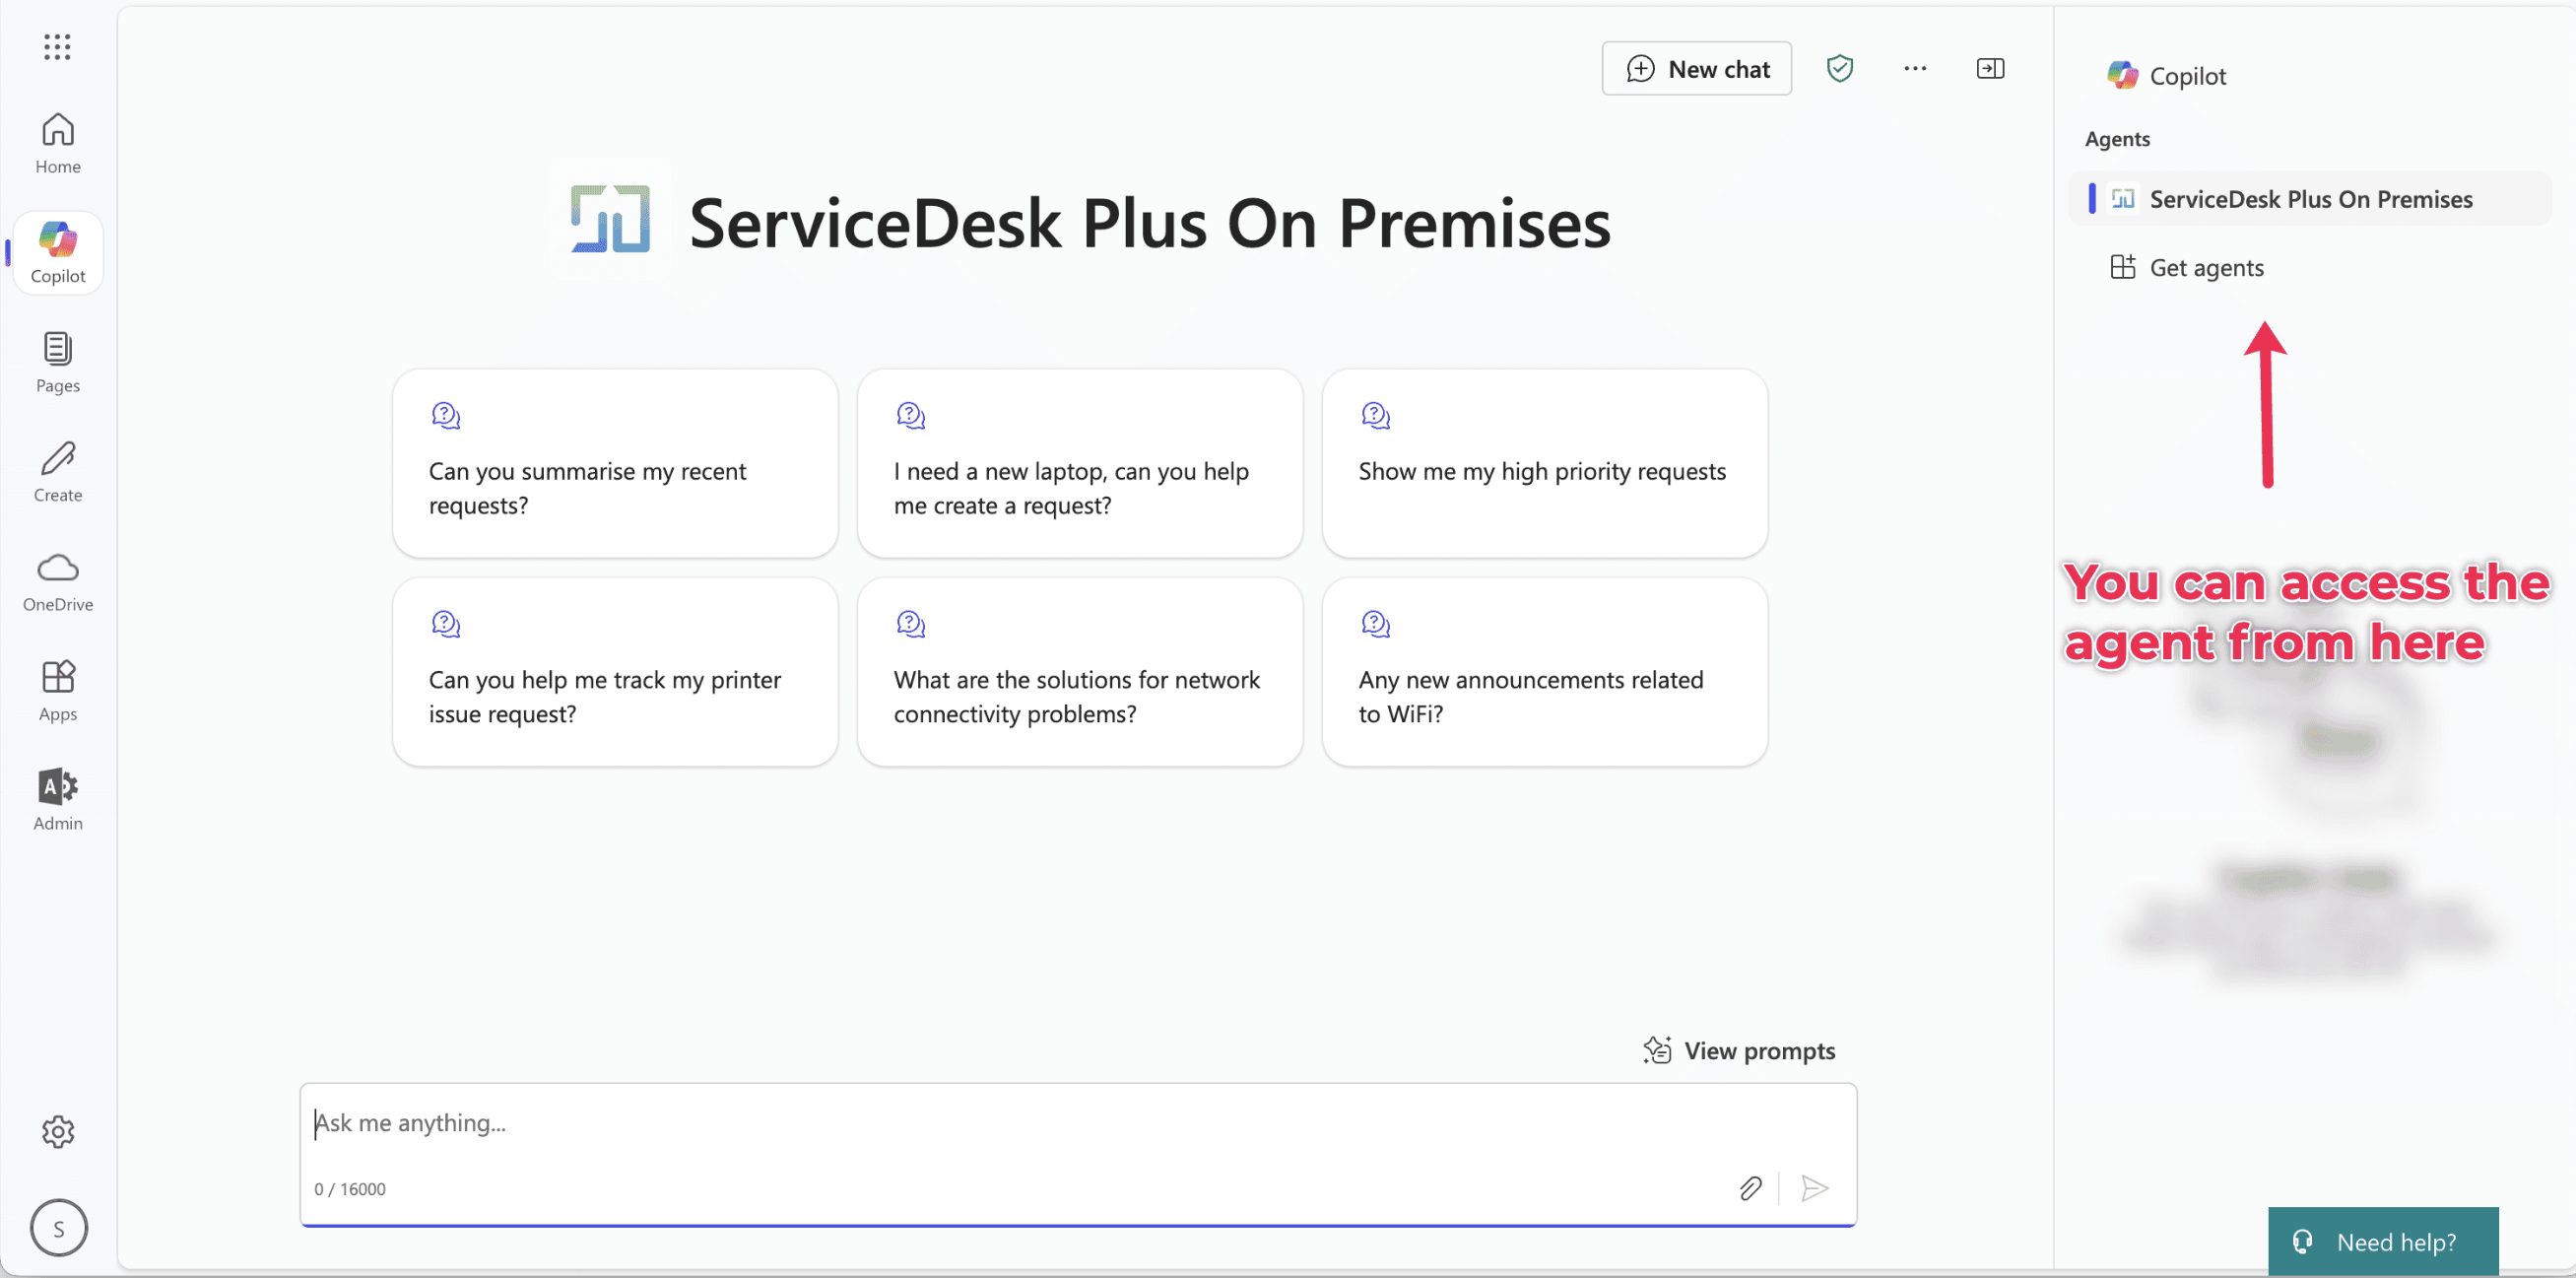The image size is (2576, 1278).
Task: Select 'I need a new laptop' prompt card
Action: click(x=1080, y=463)
